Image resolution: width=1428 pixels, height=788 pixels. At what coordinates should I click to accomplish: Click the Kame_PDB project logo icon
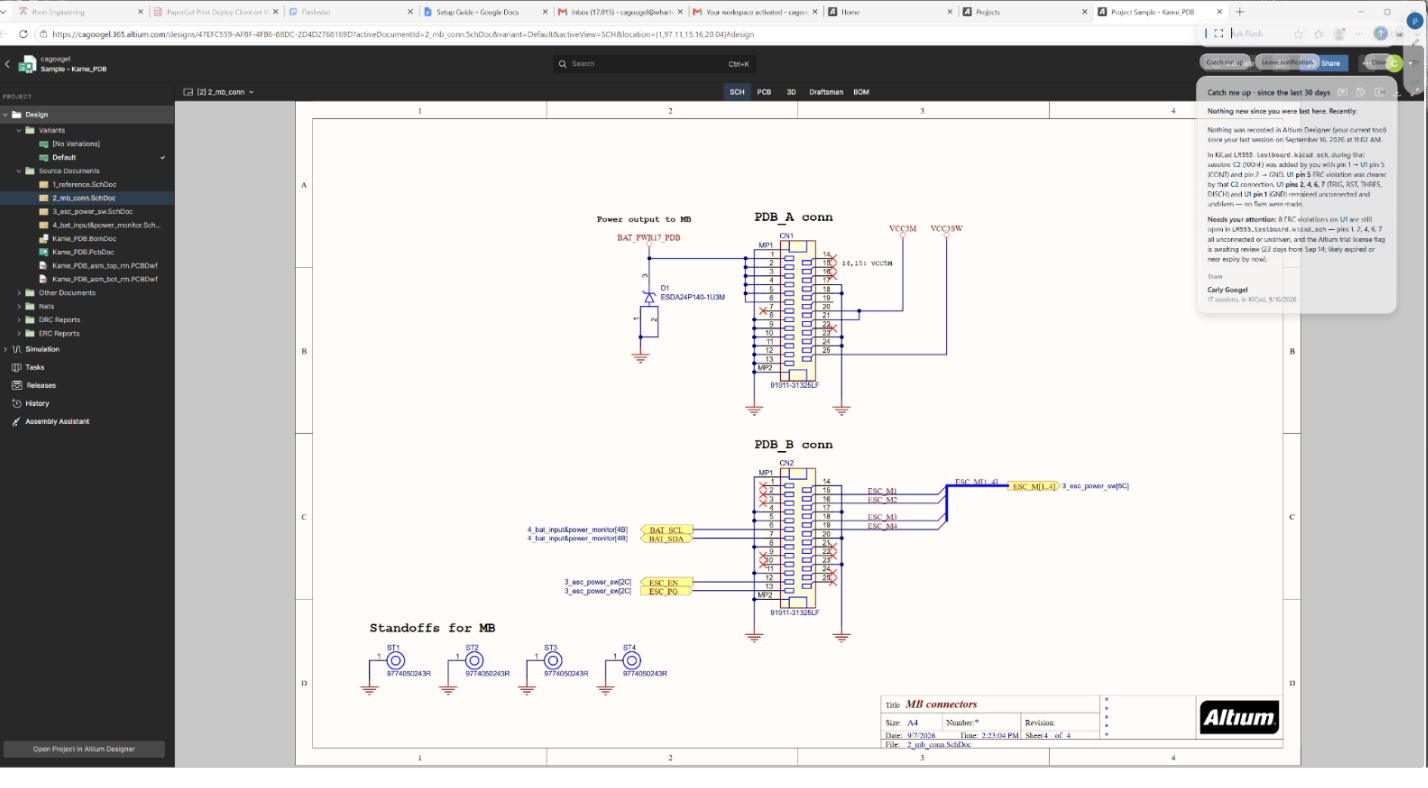click(27, 64)
